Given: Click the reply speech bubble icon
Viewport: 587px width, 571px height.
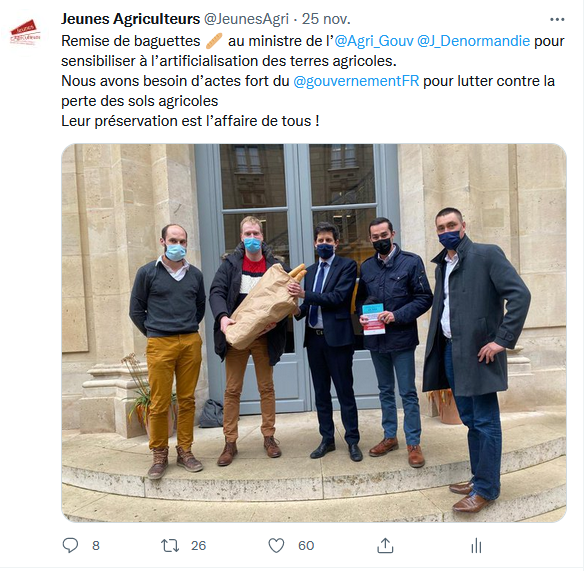Looking at the screenshot, I should [70, 545].
